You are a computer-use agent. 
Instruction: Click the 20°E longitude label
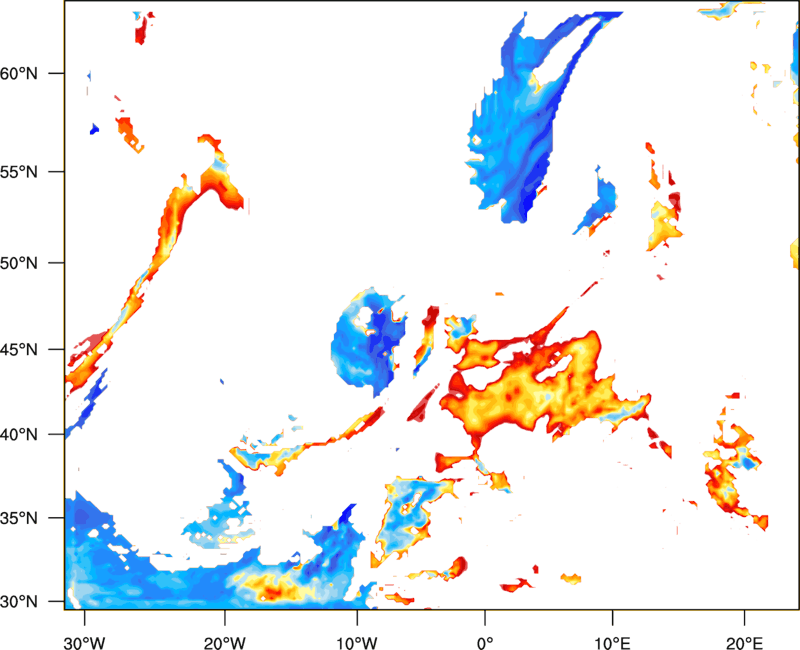pos(744,642)
